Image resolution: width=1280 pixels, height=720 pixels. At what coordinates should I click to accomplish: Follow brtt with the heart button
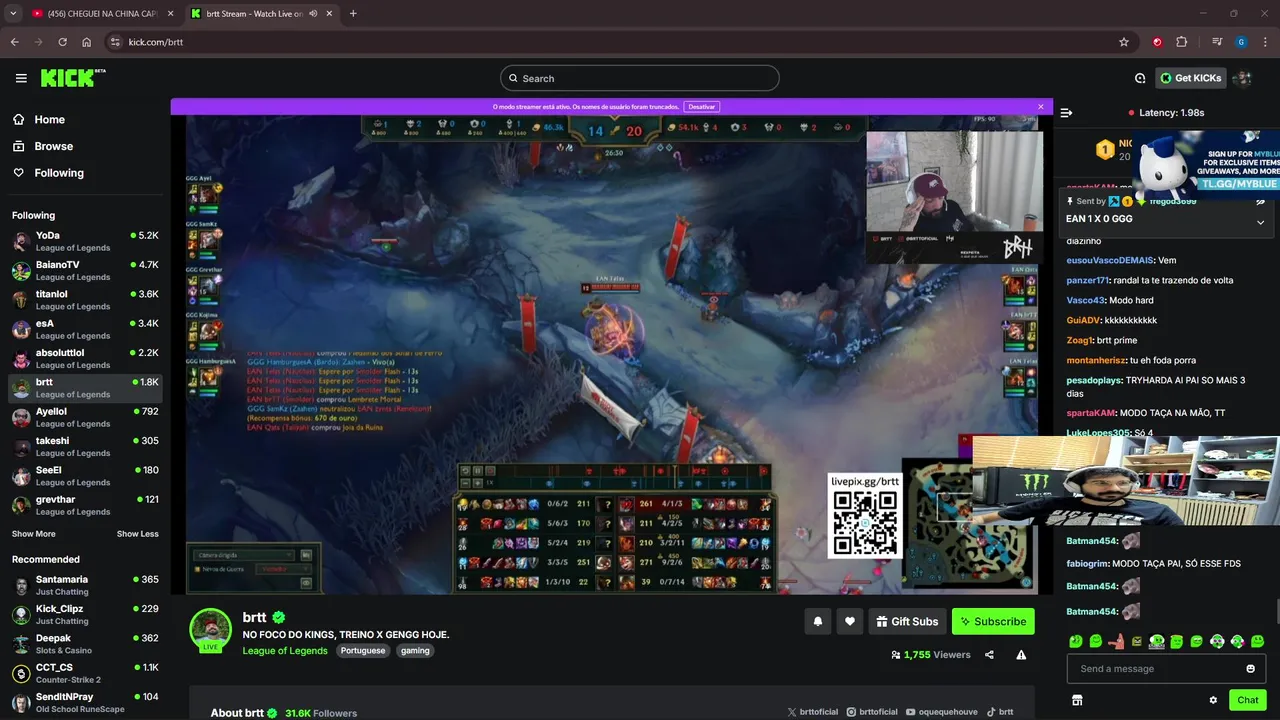click(850, 621)
